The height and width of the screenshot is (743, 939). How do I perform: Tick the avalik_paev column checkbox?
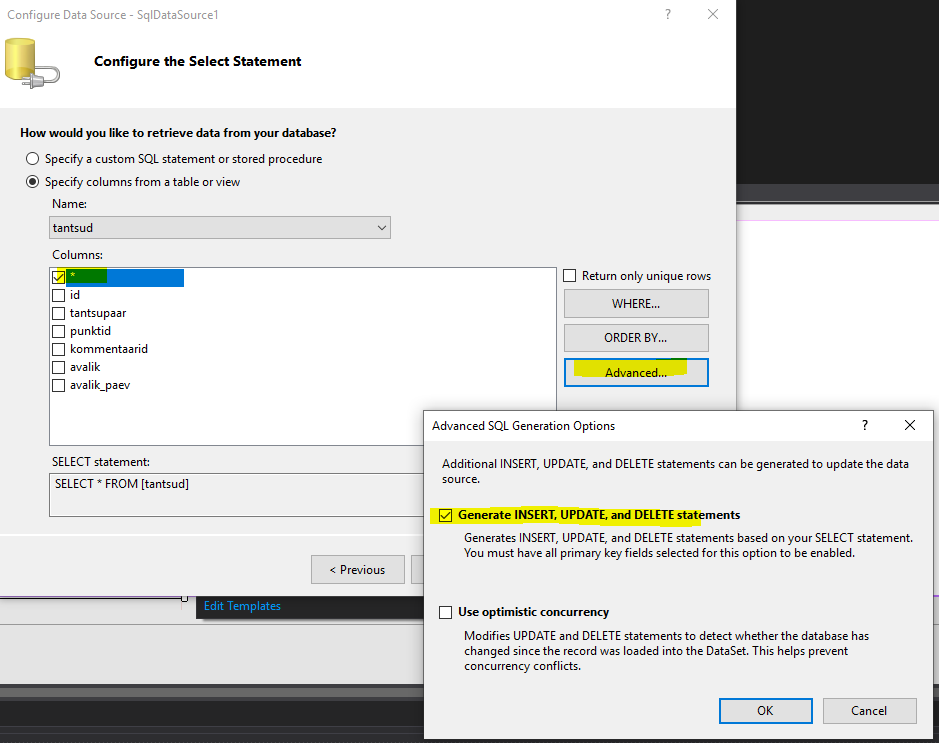[59, 385]
